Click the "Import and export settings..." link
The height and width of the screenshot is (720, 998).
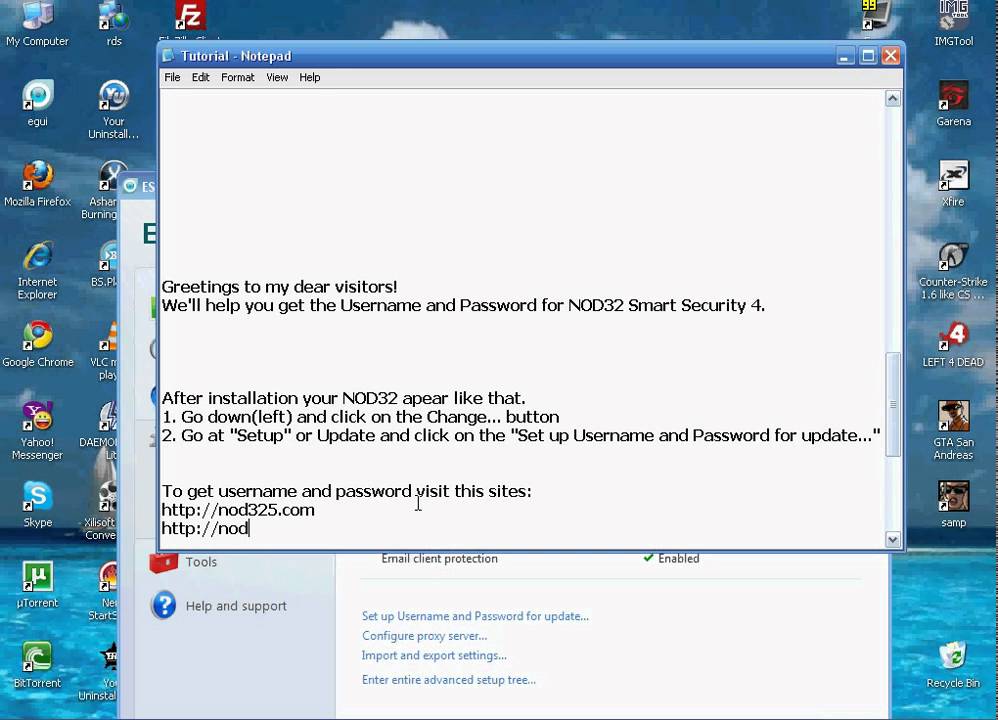pyautogui.click(x=434, y=655)
